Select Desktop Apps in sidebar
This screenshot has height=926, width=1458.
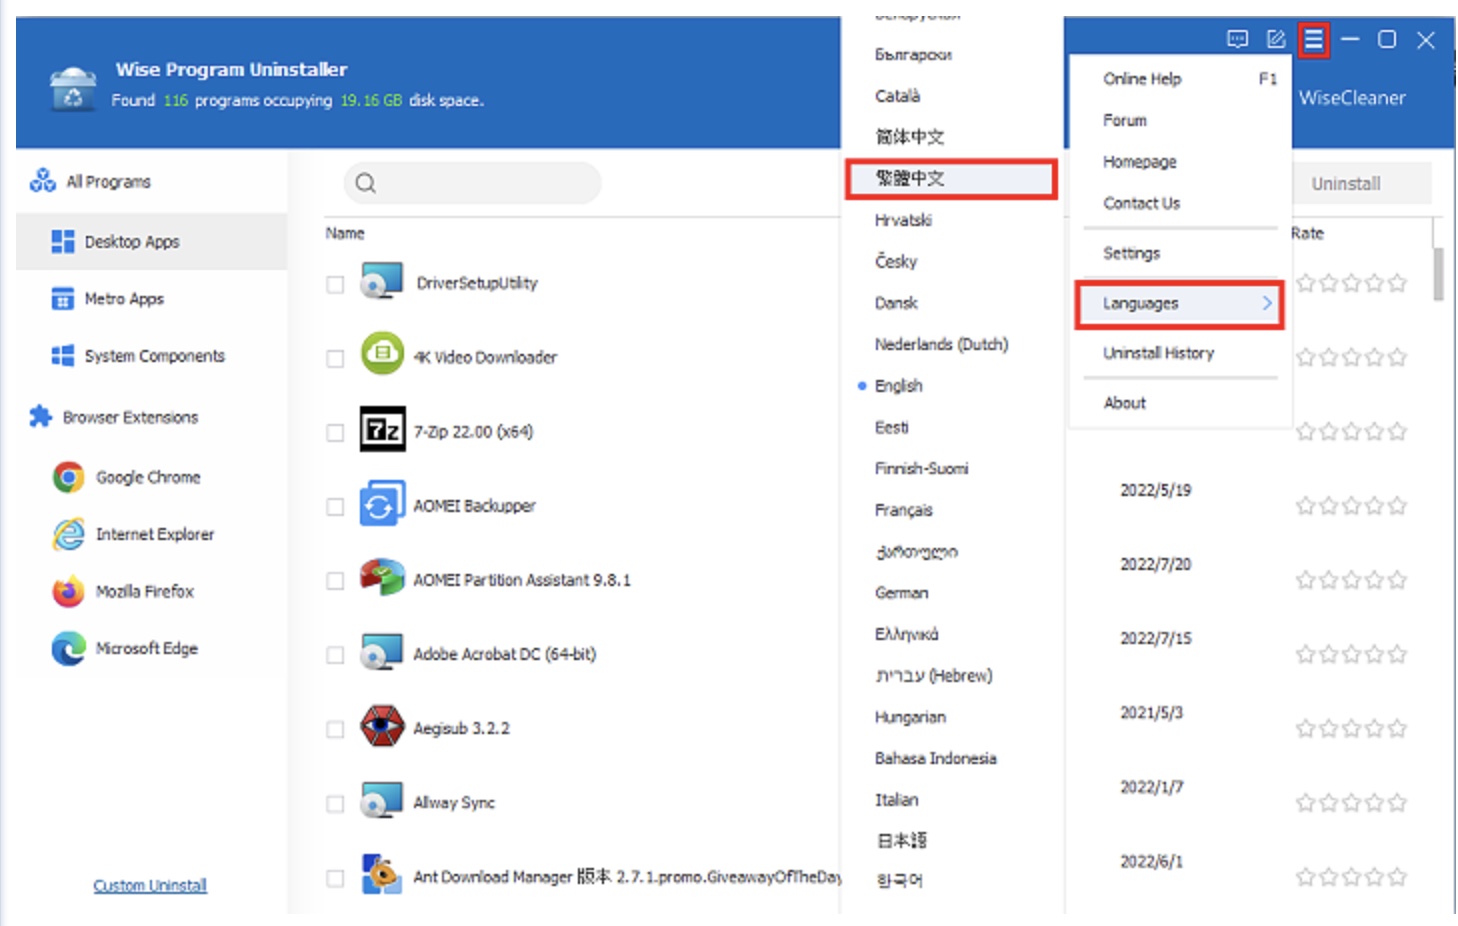click(152, 242)
